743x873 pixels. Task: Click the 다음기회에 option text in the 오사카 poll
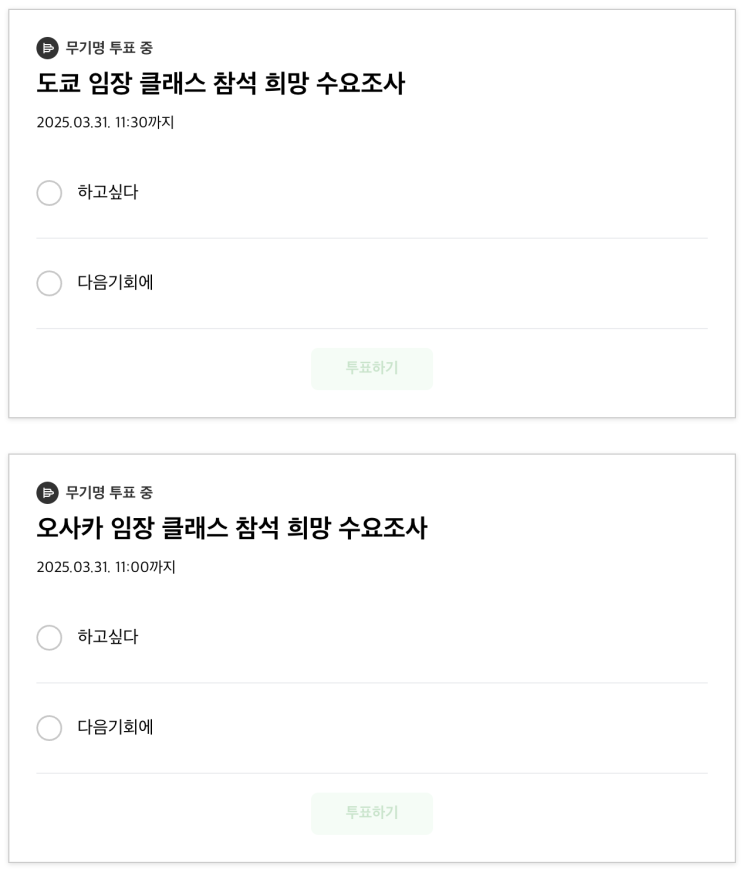[x=115, y=728]
